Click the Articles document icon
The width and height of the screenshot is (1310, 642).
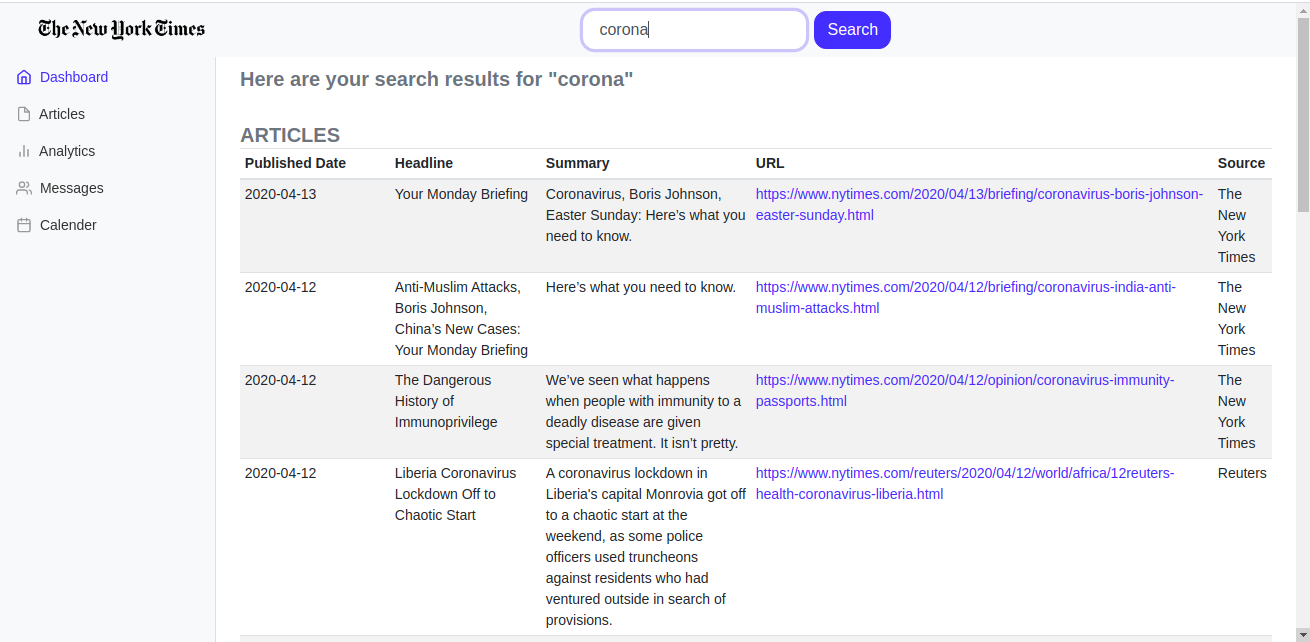[x=24, y=114]
